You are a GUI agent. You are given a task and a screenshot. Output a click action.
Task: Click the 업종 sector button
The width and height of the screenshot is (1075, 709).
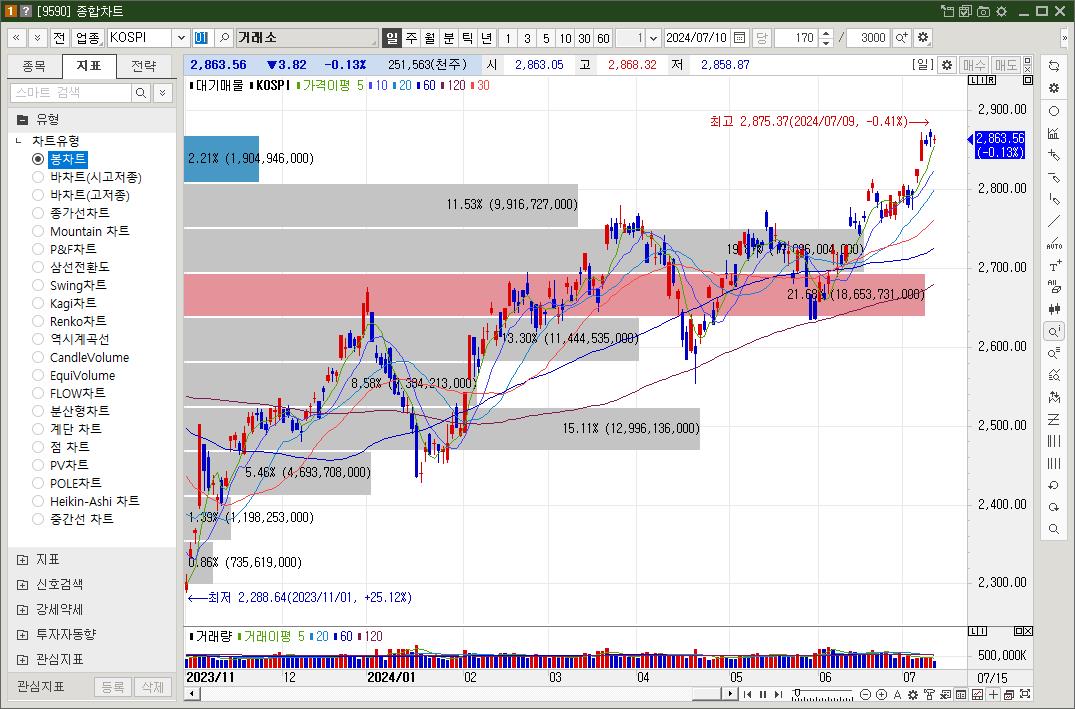pos(87,38)
